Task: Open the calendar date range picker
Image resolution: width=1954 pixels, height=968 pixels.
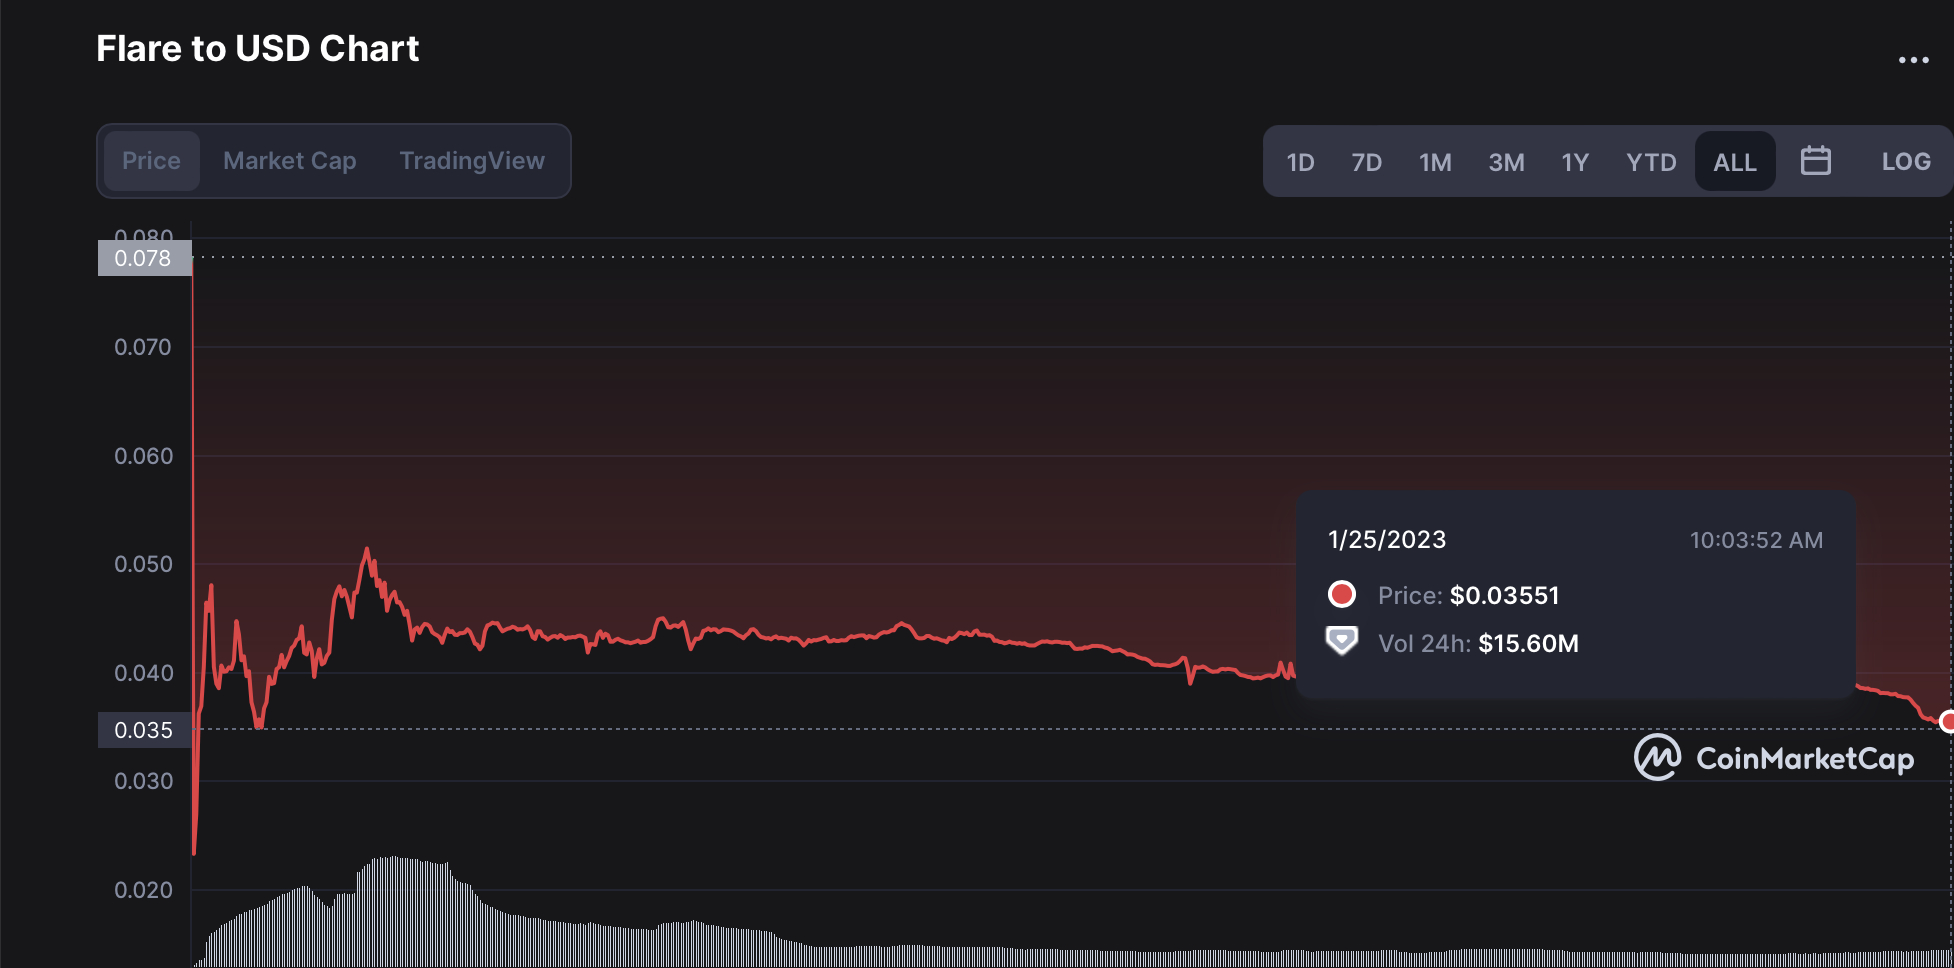Action: pos(1815,161)
